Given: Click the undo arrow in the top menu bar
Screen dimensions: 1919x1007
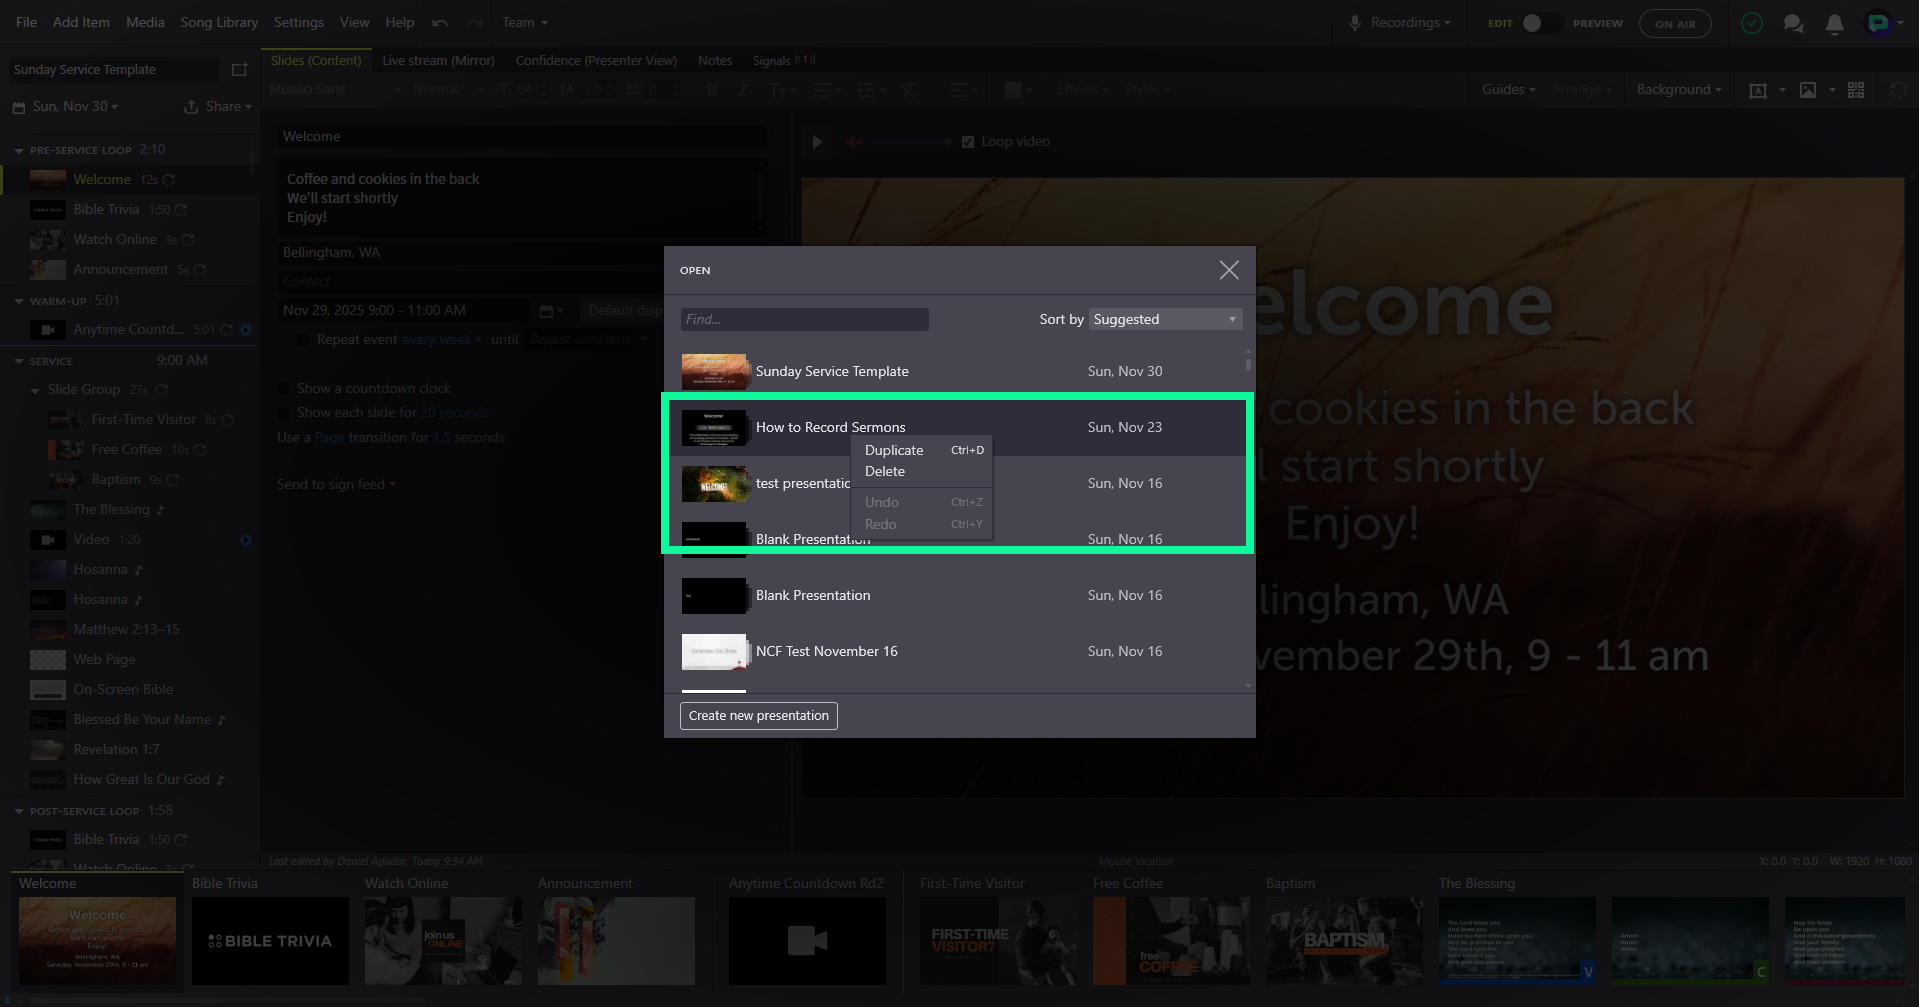Looking at the screenshot, I should (x=440, y=22).
